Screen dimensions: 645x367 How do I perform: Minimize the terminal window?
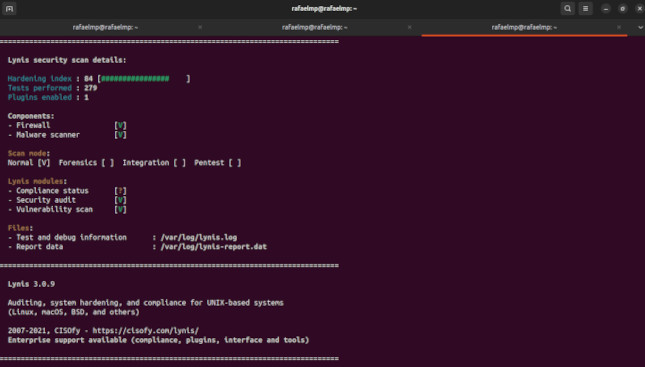(606, 9)
